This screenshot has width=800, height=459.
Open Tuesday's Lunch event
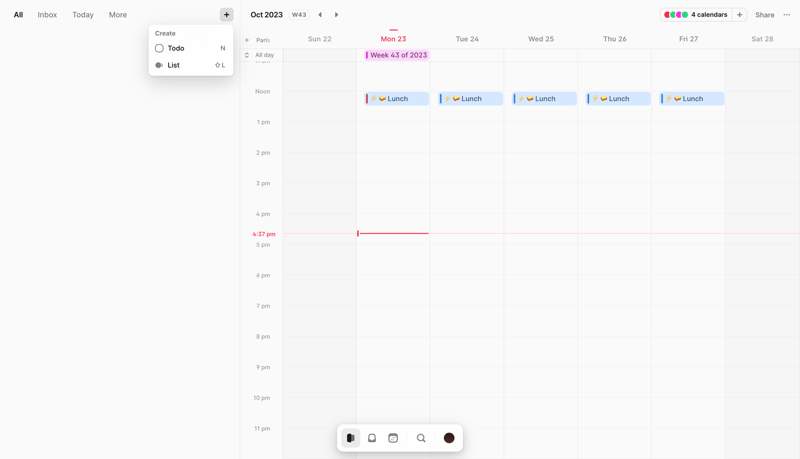point(470,98)
